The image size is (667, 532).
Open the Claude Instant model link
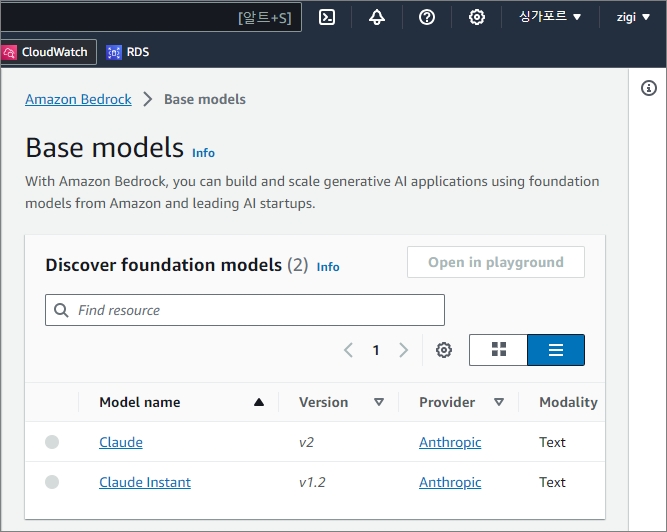[145, 482]
